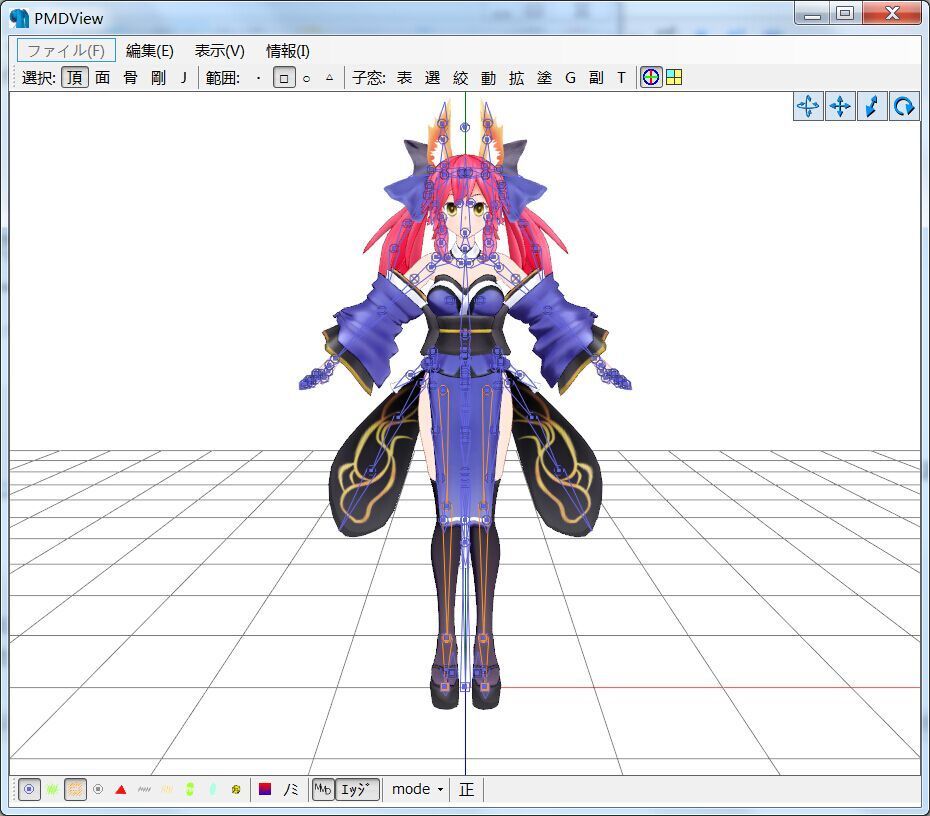
Task: Click the yellow four-pane grid icon
Action: tap(674, 77)
